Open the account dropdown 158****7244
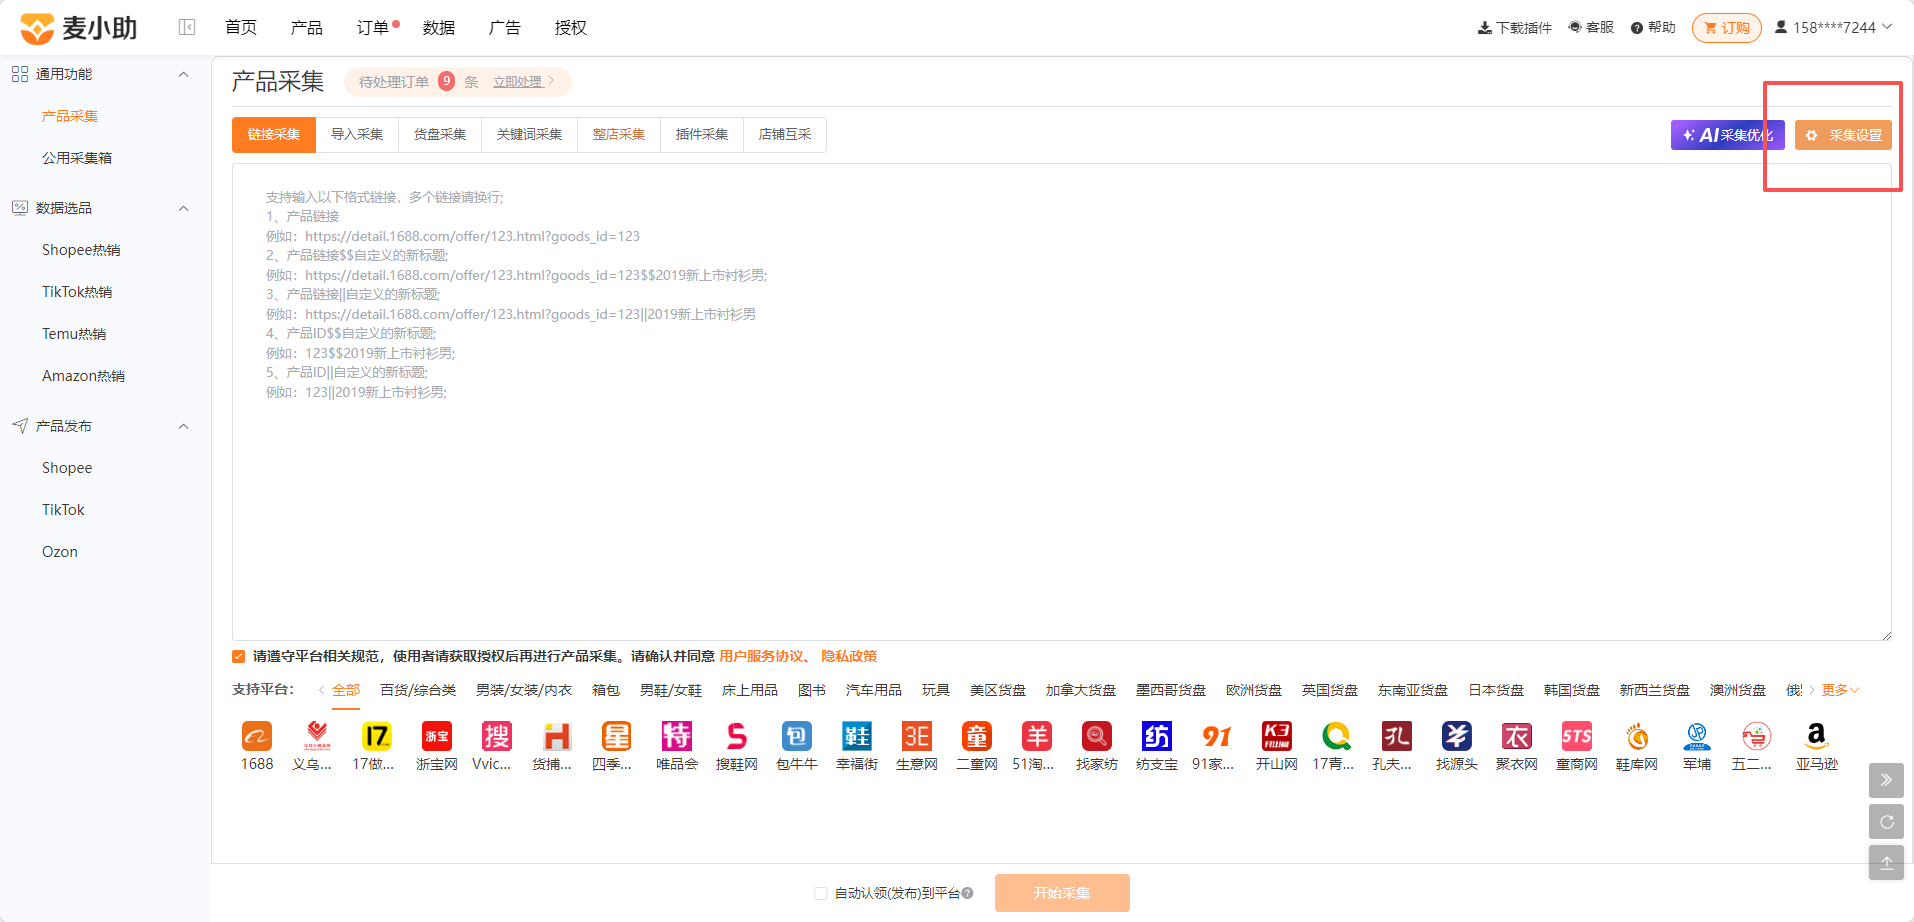Image resolution: width=1914 pixels, height=922 pixels. tap(1833, 27)
